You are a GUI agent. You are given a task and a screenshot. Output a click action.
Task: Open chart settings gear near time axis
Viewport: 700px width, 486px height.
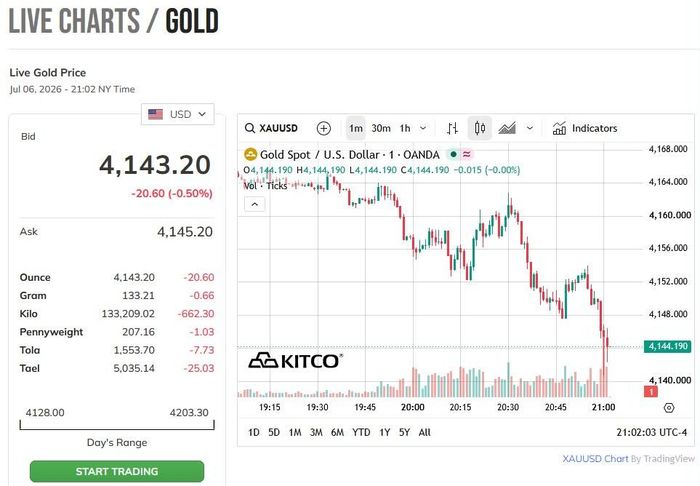669,407
